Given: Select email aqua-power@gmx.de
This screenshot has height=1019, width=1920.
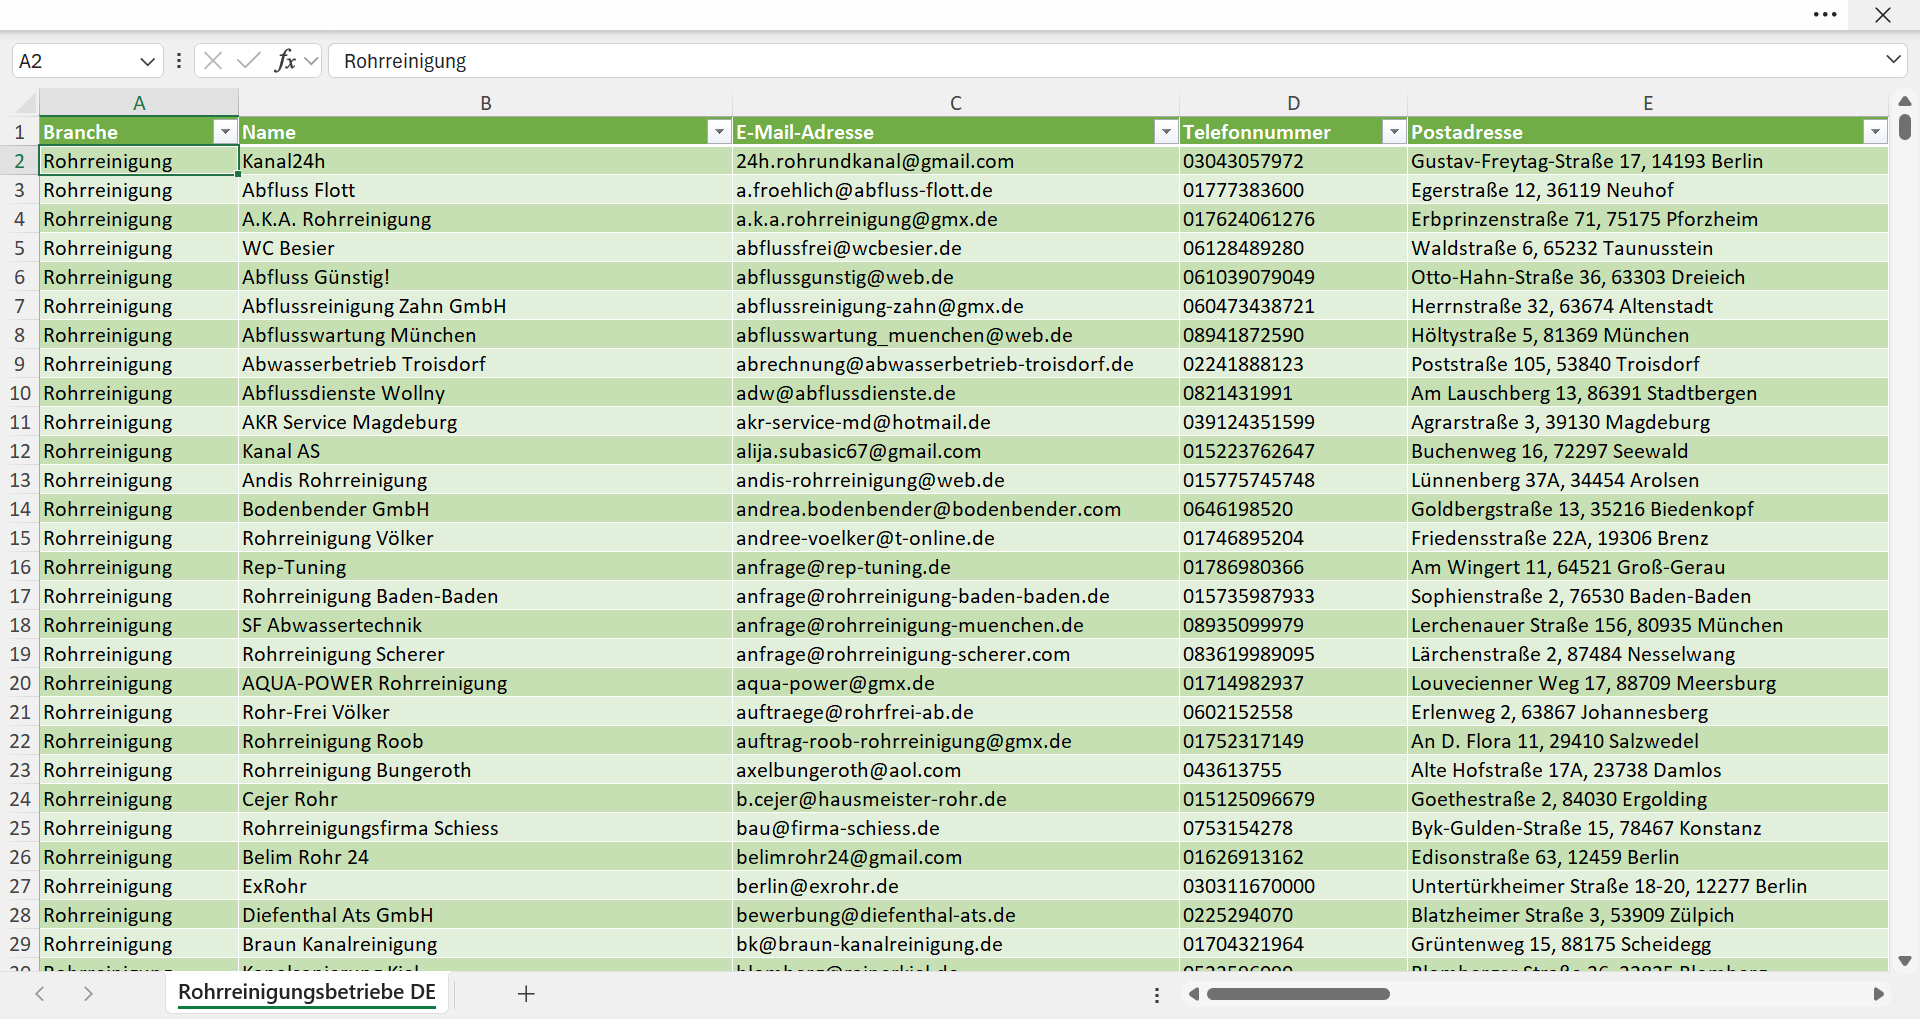Looking at the screenshot, I should [x=956, y=683].
